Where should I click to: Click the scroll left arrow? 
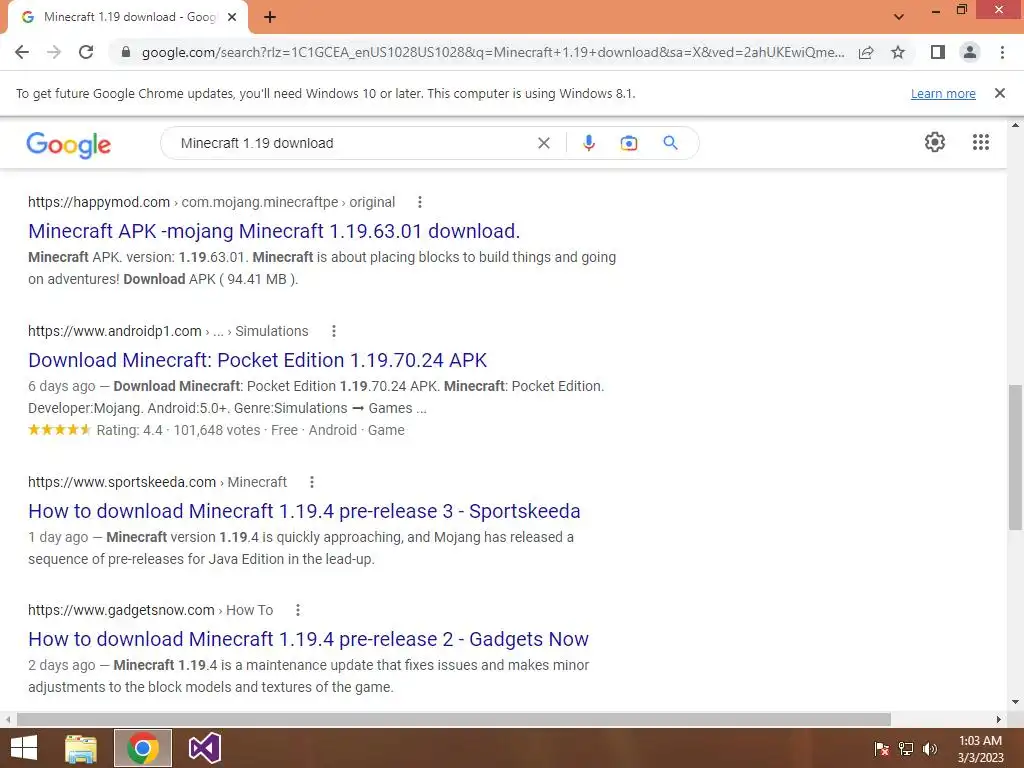7,720
